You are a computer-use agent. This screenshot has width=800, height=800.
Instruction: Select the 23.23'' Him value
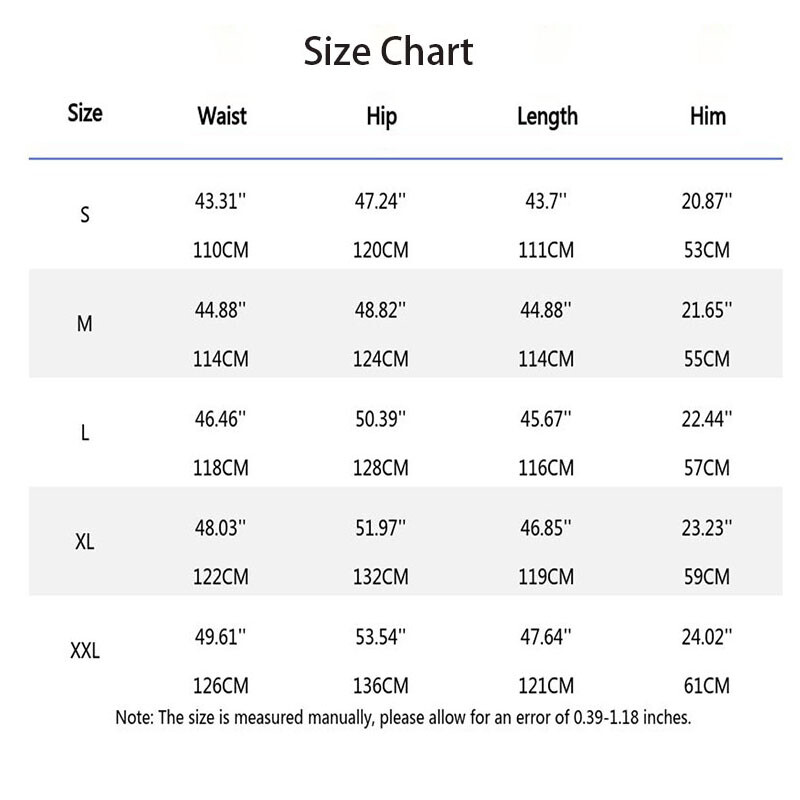(706, 527)
